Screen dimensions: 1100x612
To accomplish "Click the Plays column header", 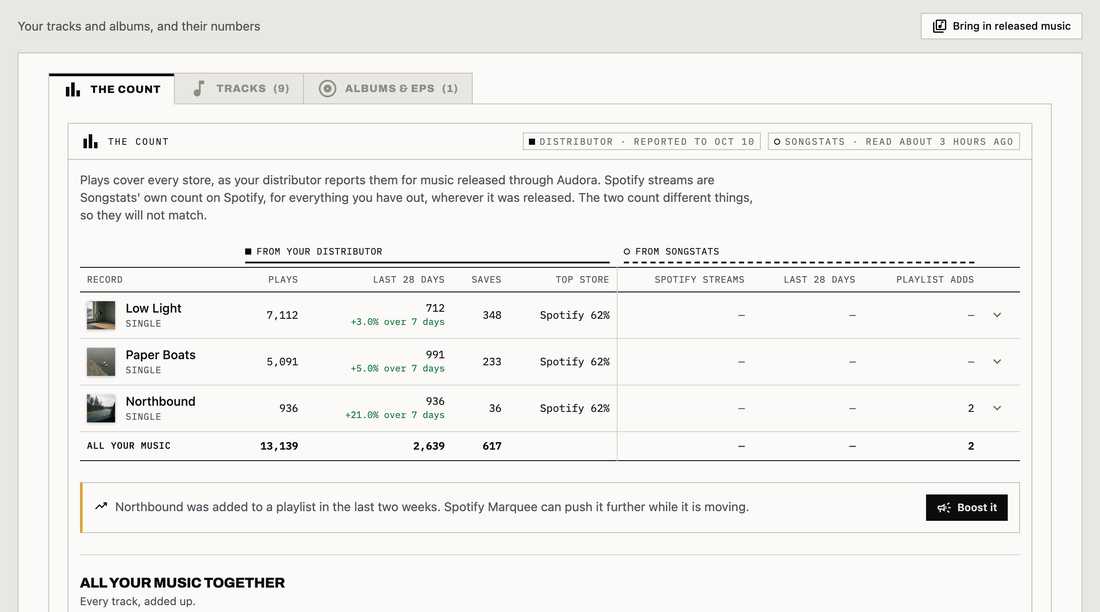I will 283,279.
